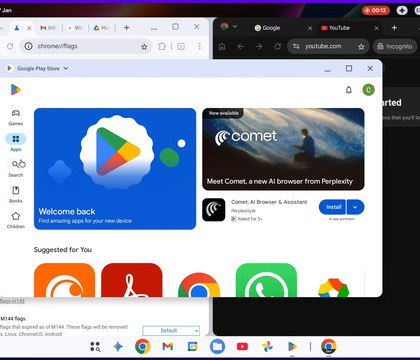The width and height of the screenshot is (420, 360).
Task: Add new tab in Incognito window
Action: (x=394, y=28)
